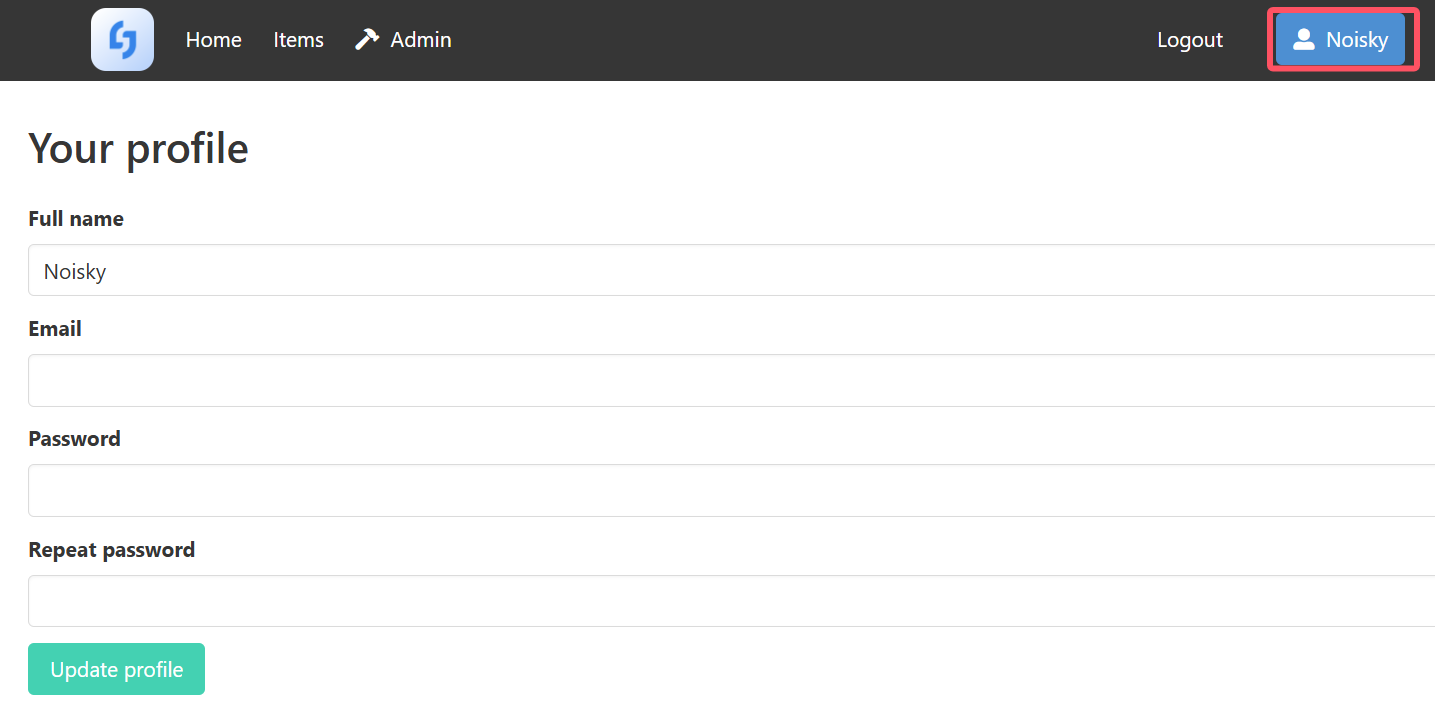Focus the Full name input field
The width and height of the screenshot is (1435, 726).
pos(731,270)
